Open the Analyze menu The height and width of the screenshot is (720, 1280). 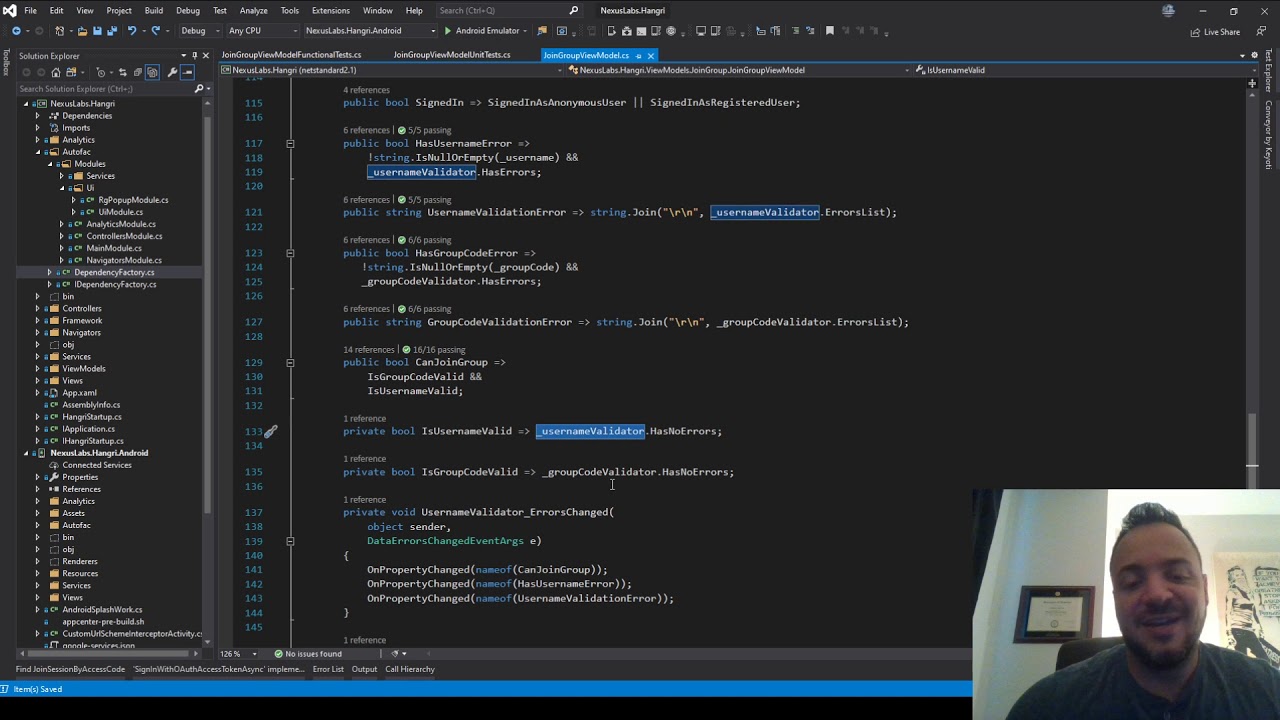coord(253,11)
